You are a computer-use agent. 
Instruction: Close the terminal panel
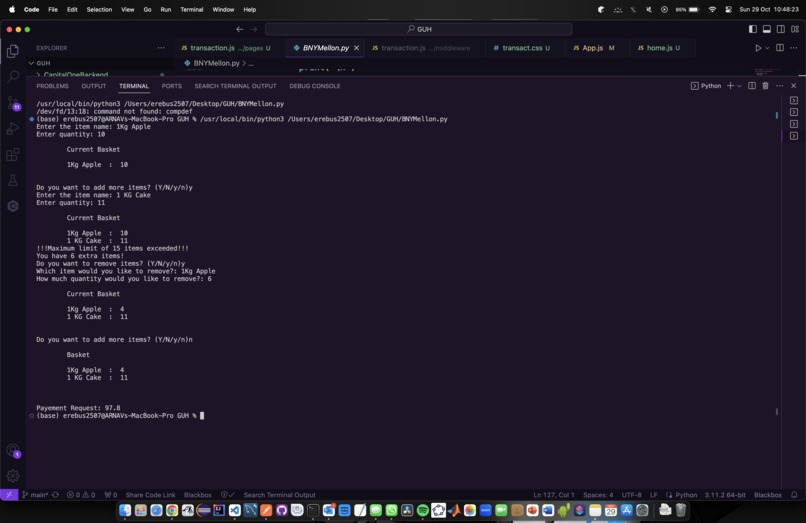click(x=794, y=86)
